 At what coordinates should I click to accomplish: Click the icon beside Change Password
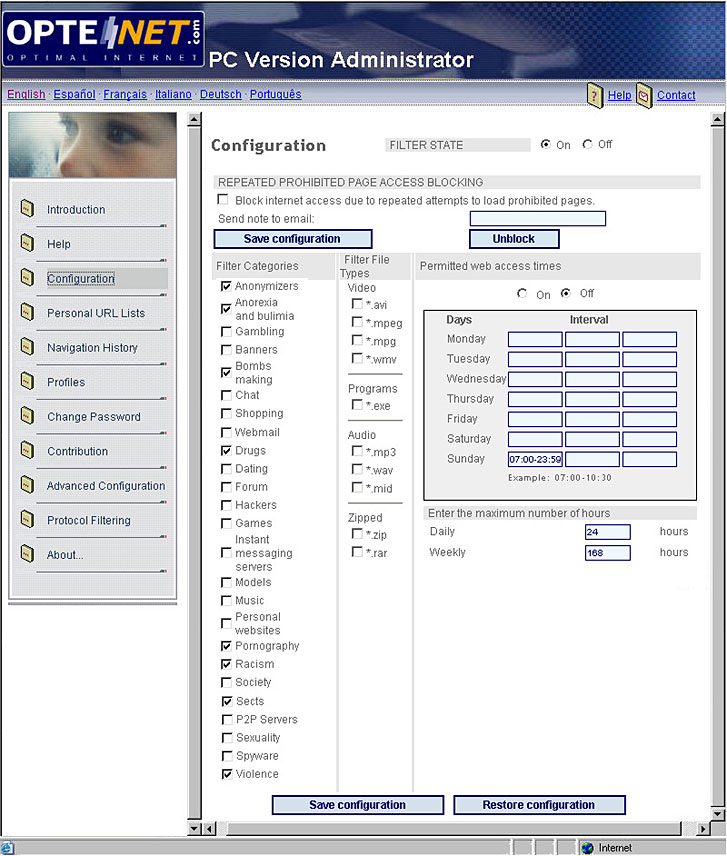(27, 415)
